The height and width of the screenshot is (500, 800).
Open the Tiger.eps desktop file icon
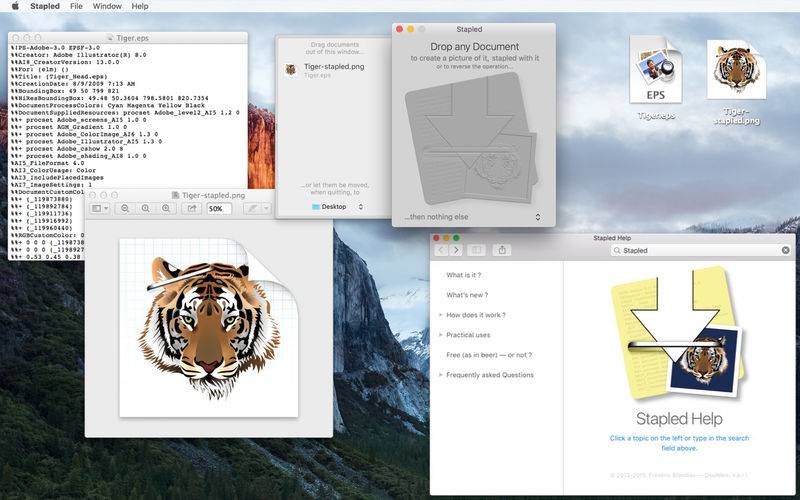656,70
